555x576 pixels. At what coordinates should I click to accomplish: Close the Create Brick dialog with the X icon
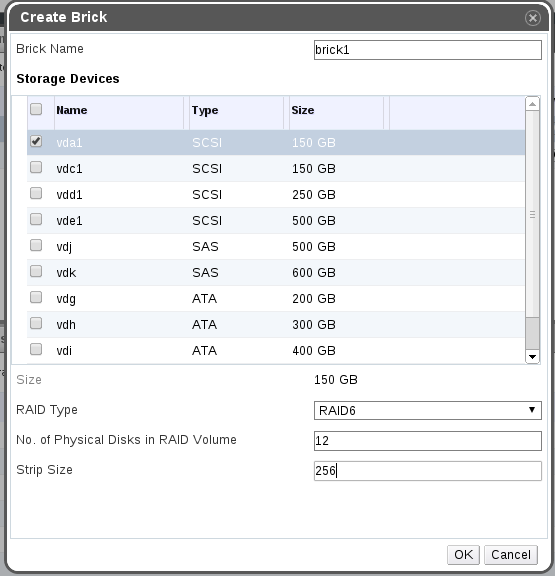coord(533,18)
